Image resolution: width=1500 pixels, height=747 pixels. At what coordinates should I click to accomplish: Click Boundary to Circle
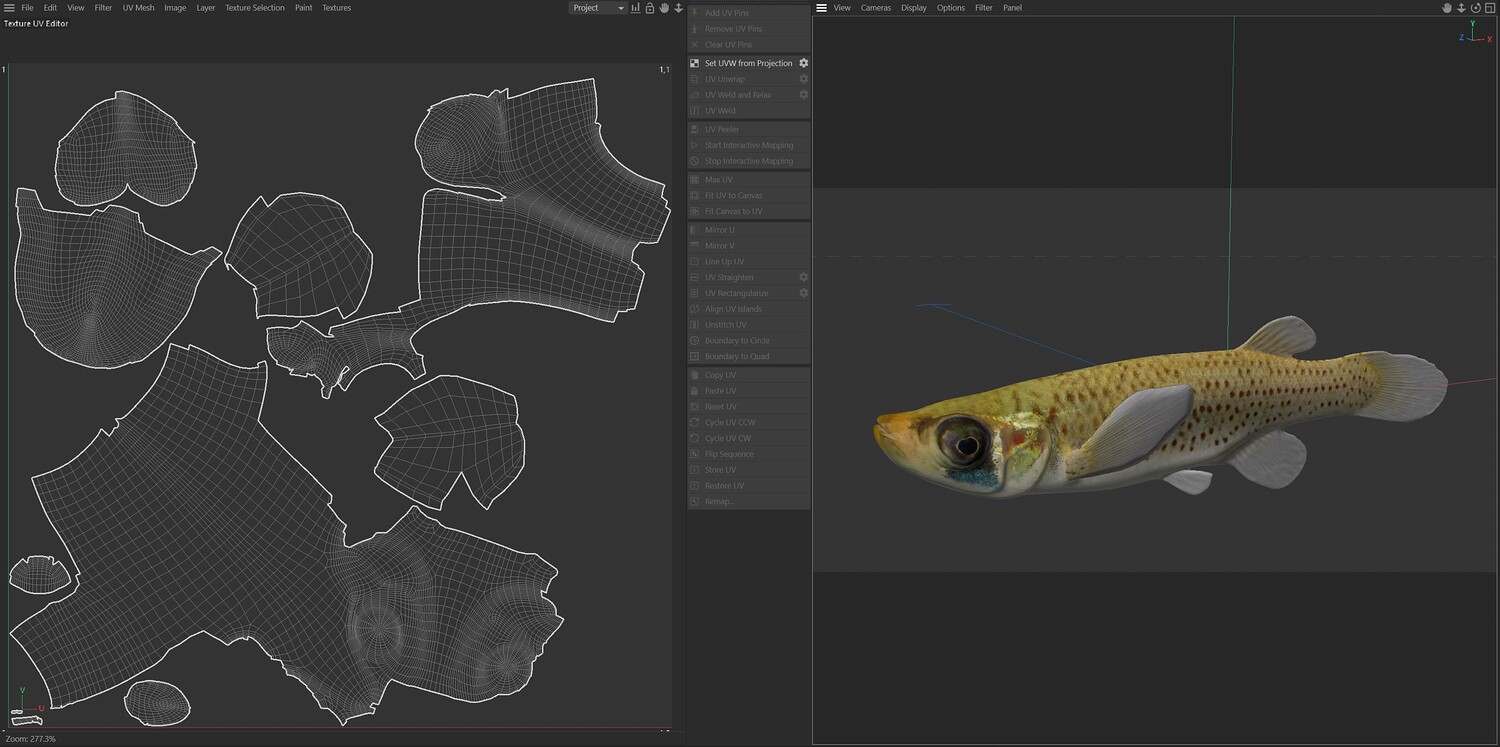click(737, 341)
